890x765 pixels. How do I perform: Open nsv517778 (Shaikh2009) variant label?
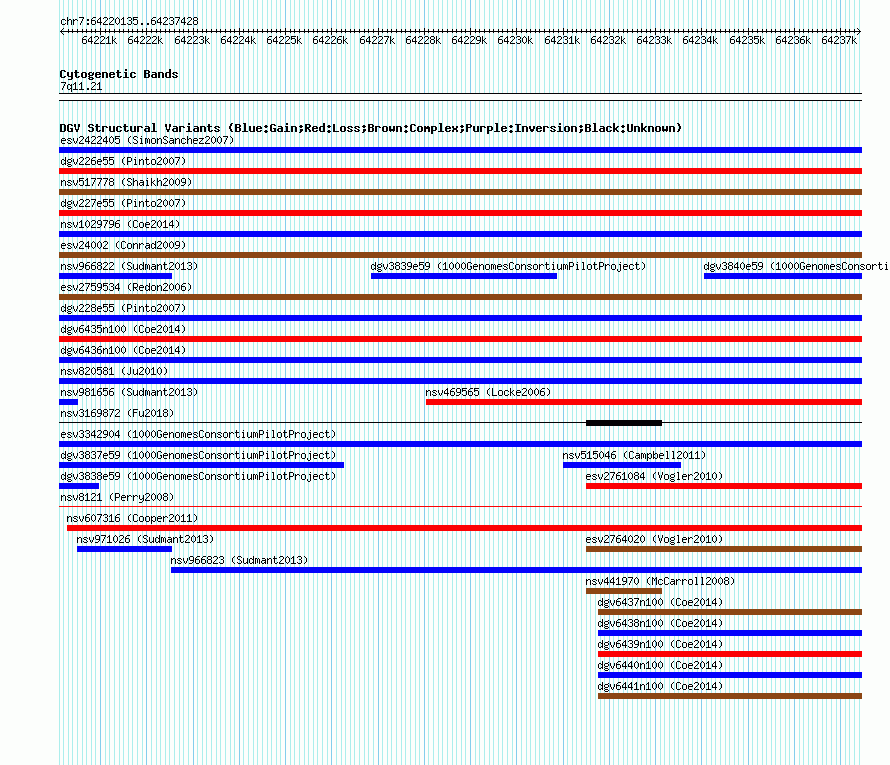126,182
